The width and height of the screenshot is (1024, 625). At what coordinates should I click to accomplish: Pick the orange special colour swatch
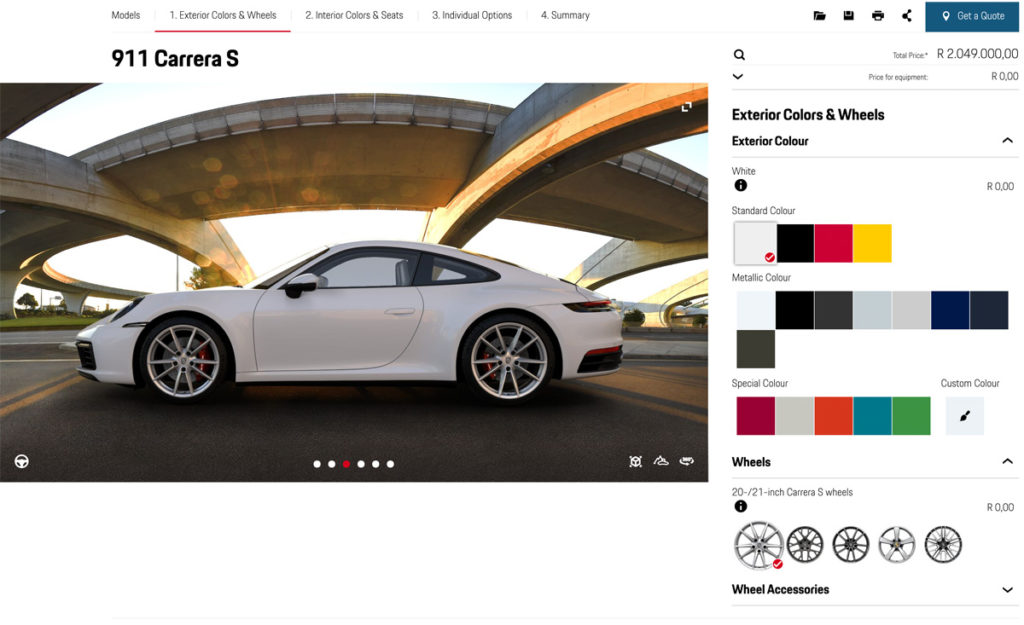pyautogui.click(x=833, y=416)
